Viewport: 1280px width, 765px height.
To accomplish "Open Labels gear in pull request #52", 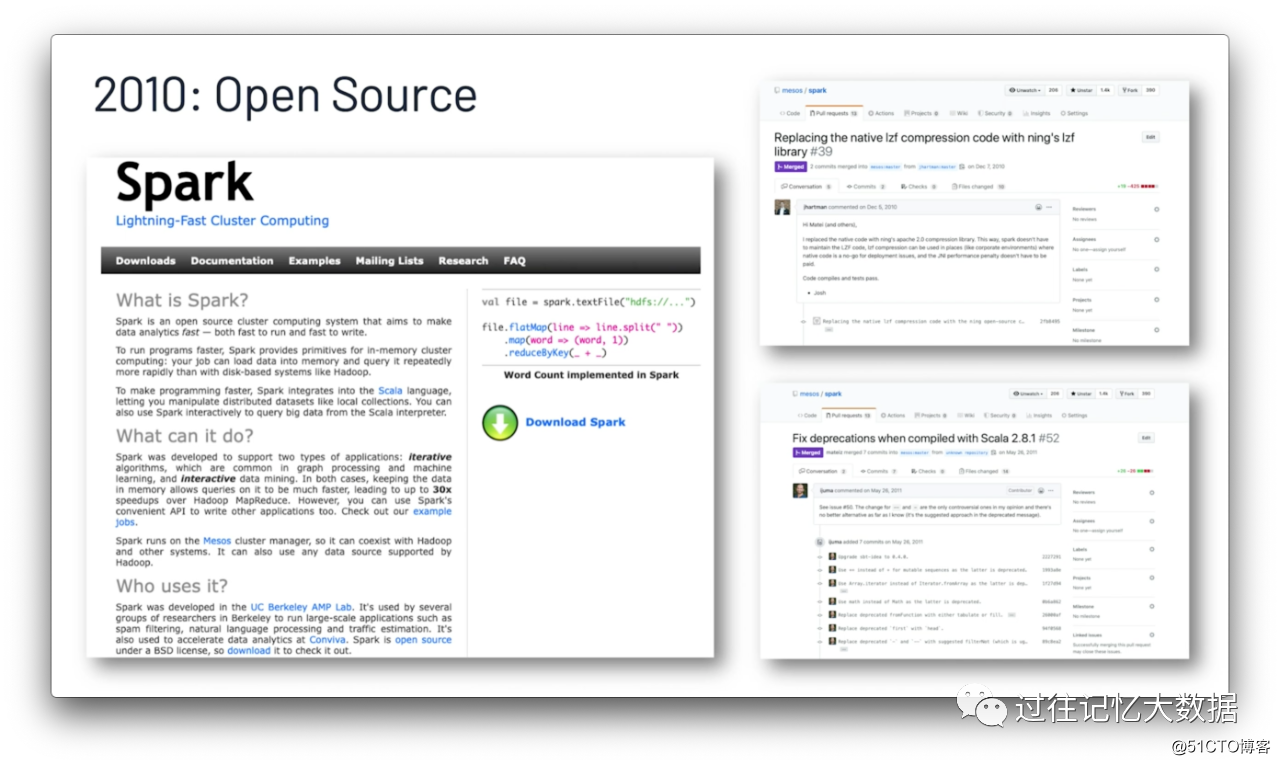I will pyautogui.click(x=1152, y=549).
